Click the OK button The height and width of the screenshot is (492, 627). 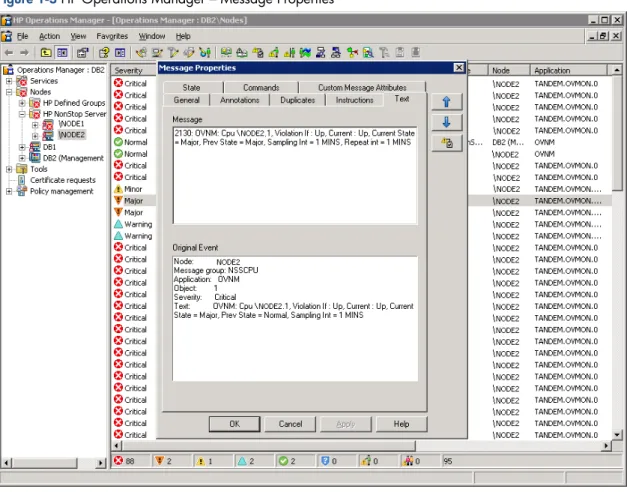click(234, 424)
